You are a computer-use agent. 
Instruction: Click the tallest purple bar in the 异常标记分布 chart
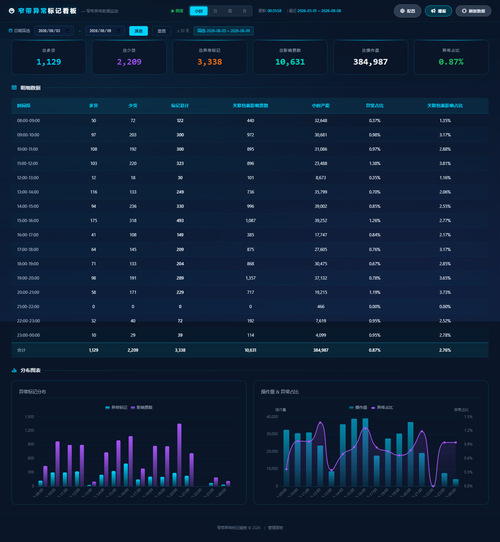179,455
